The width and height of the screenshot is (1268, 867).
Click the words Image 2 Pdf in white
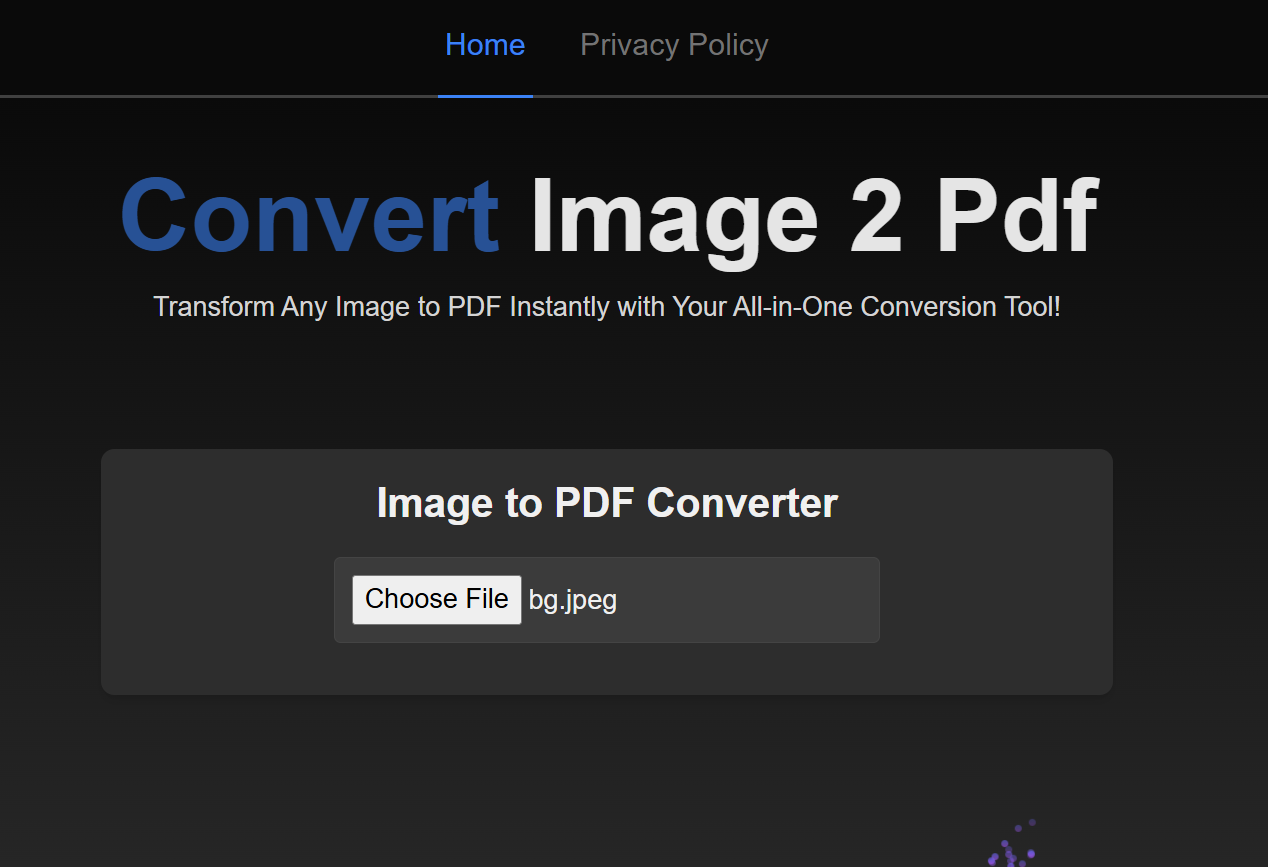pos(812,214)
